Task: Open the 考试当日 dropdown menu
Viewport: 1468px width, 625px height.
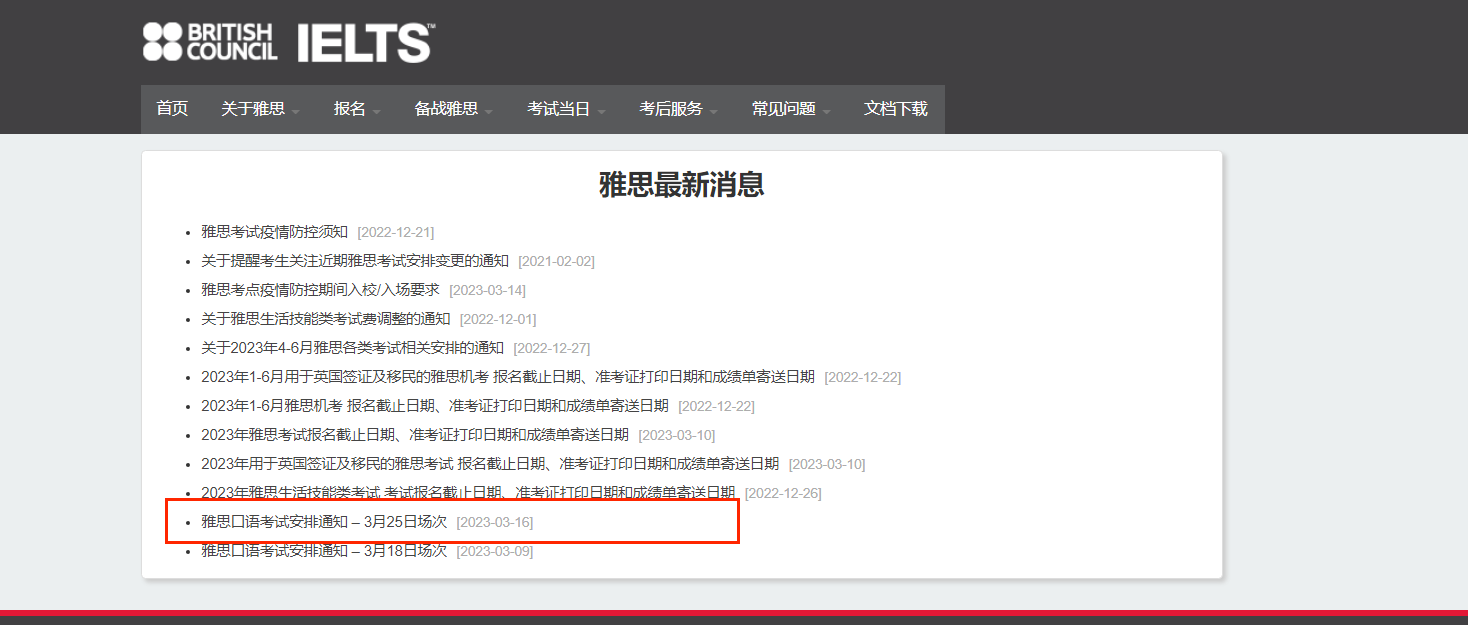Action: pyautogui.click(x=566, y=109)
